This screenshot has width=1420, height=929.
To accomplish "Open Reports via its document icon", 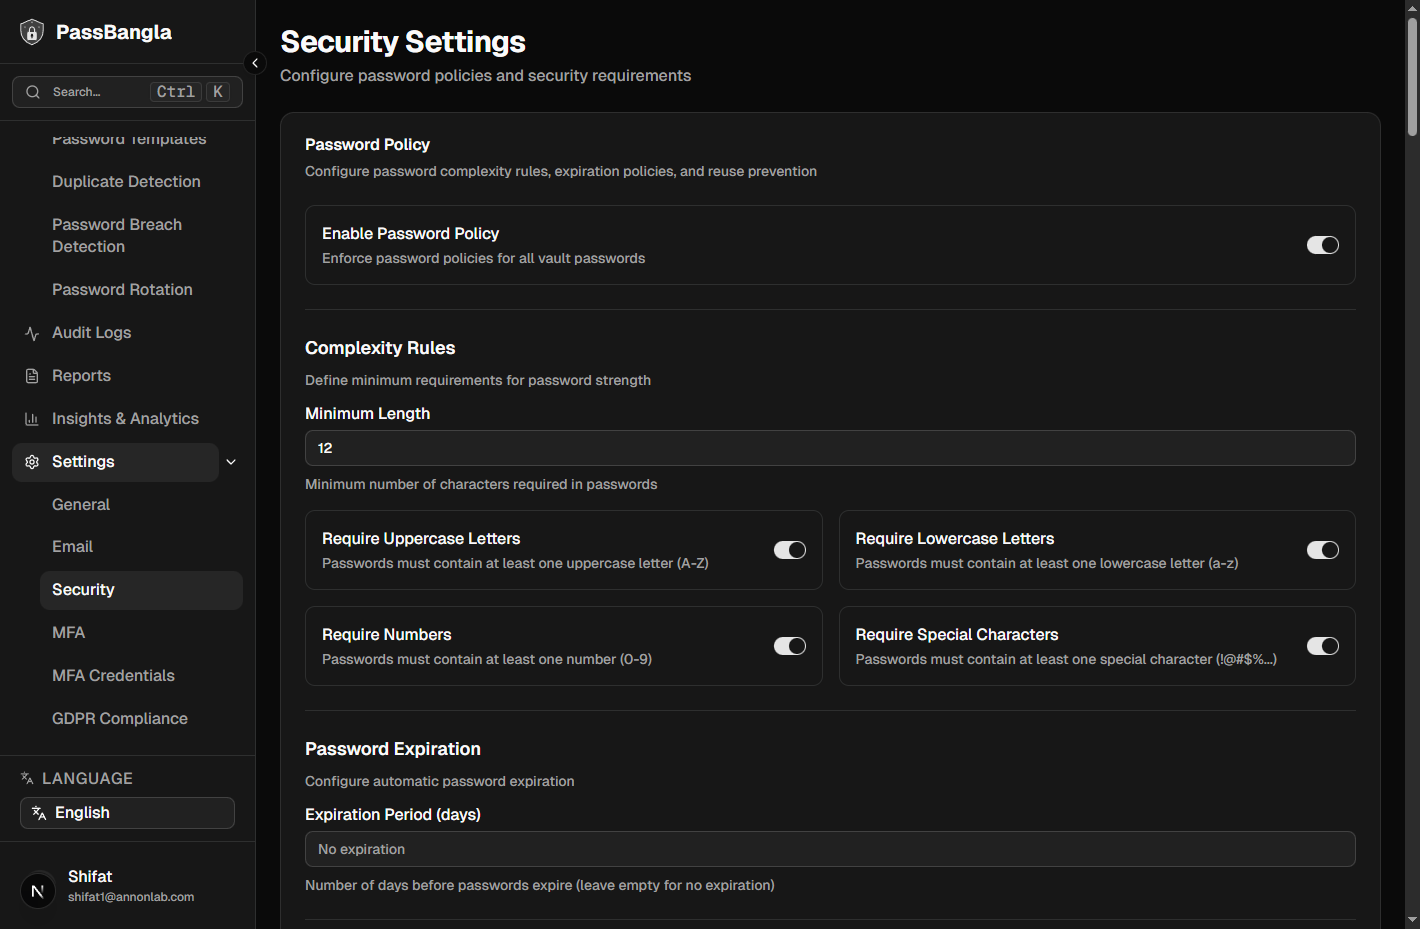I will (x=30, y=375).
